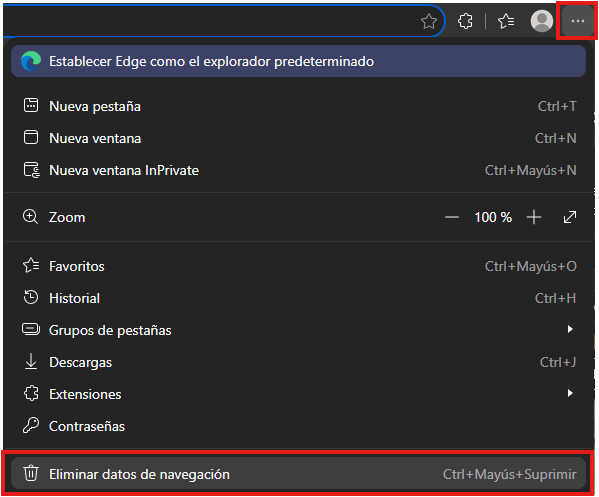The width and height of the screenshot is (599, 497).
Task: Click the Historial clock icon
Action: tap(31, 297)
